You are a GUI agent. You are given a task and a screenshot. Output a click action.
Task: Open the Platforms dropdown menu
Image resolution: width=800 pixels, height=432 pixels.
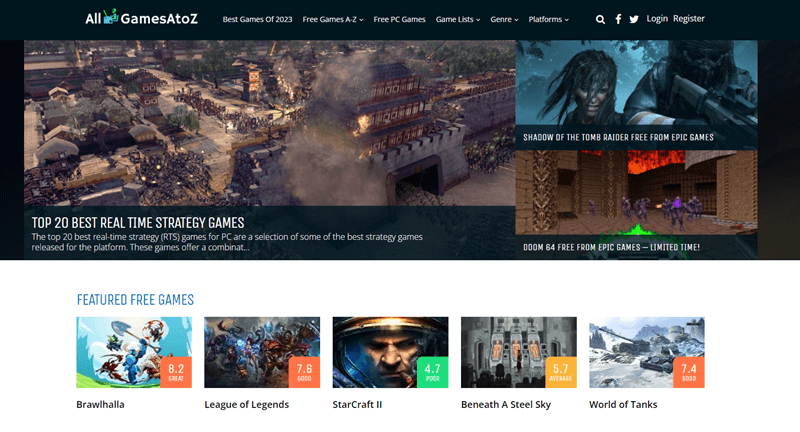click(x=548, y=19)
